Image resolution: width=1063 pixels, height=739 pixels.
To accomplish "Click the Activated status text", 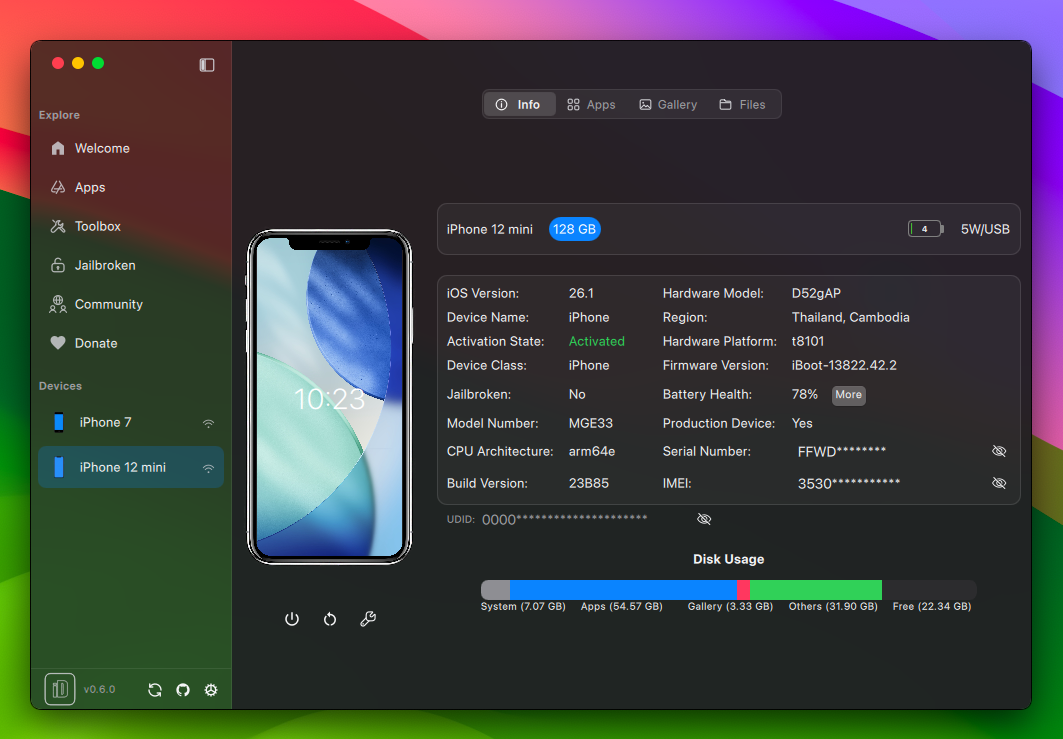I will (x=597, y=342).
